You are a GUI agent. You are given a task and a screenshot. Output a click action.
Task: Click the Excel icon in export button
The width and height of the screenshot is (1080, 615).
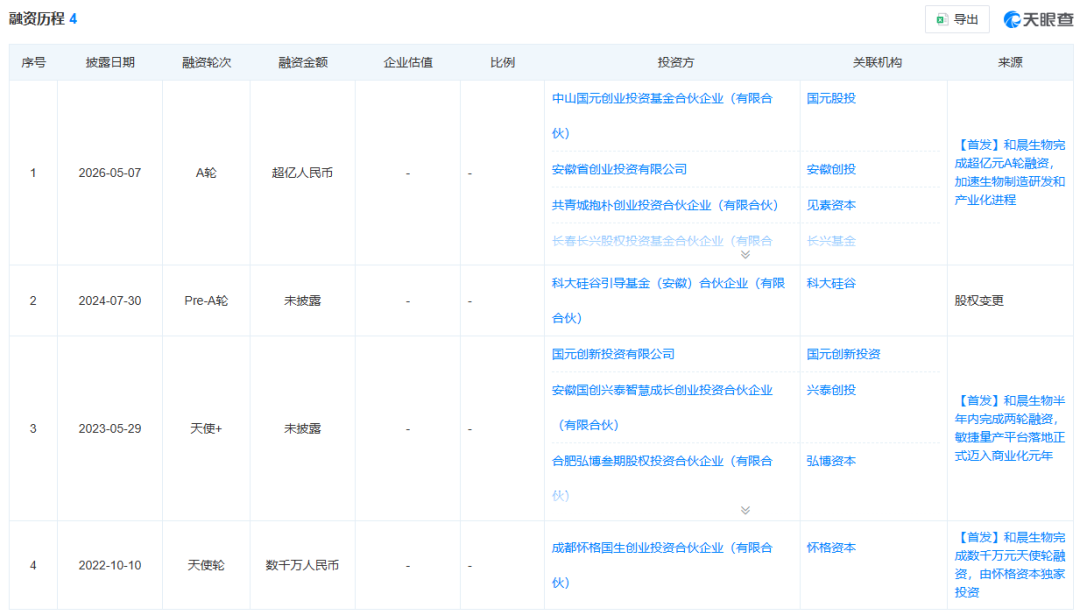tap(942, 19)
